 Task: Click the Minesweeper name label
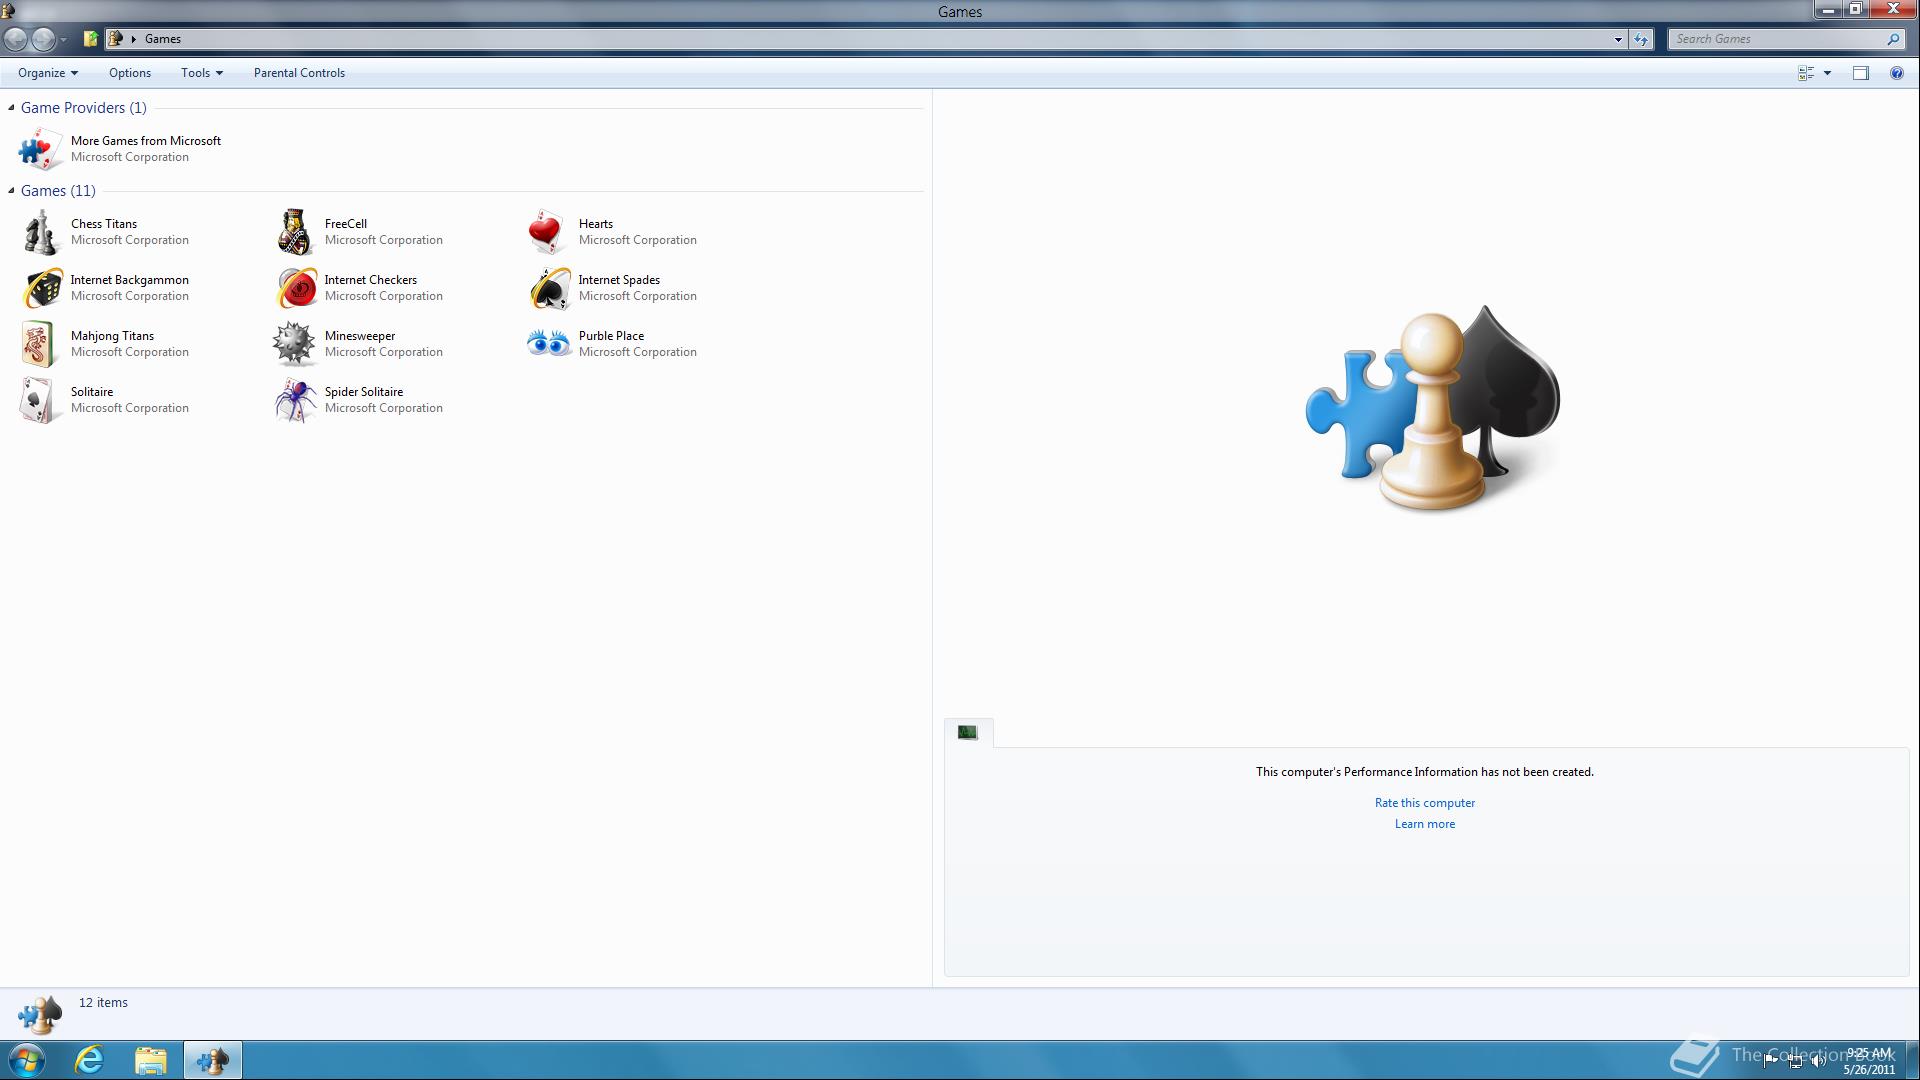[360, 336]
